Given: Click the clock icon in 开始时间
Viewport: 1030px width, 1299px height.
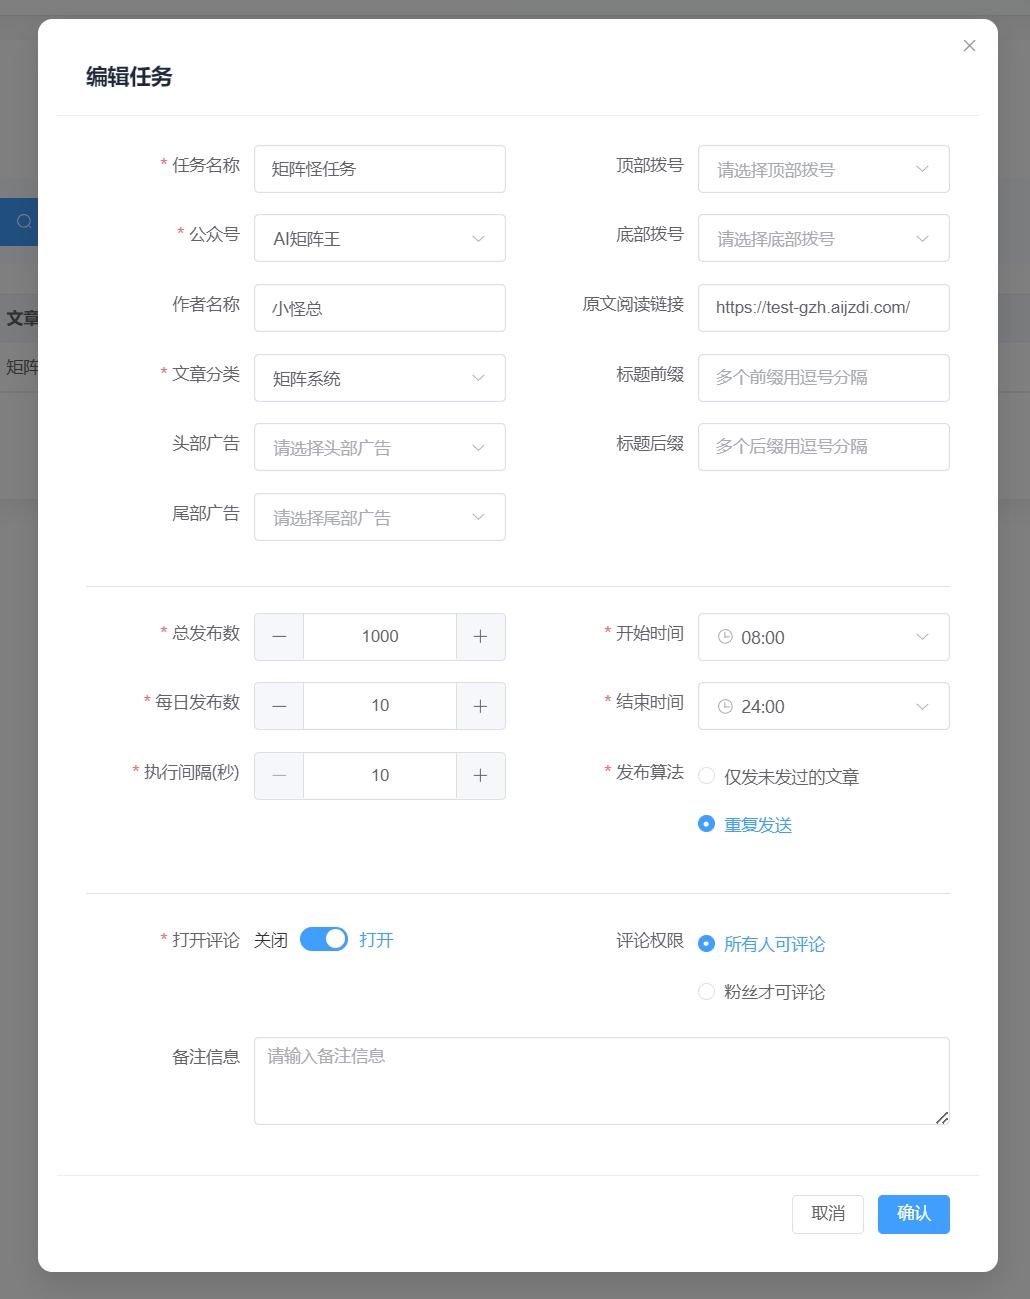Looking at the screenshot, I should point(725,637).
